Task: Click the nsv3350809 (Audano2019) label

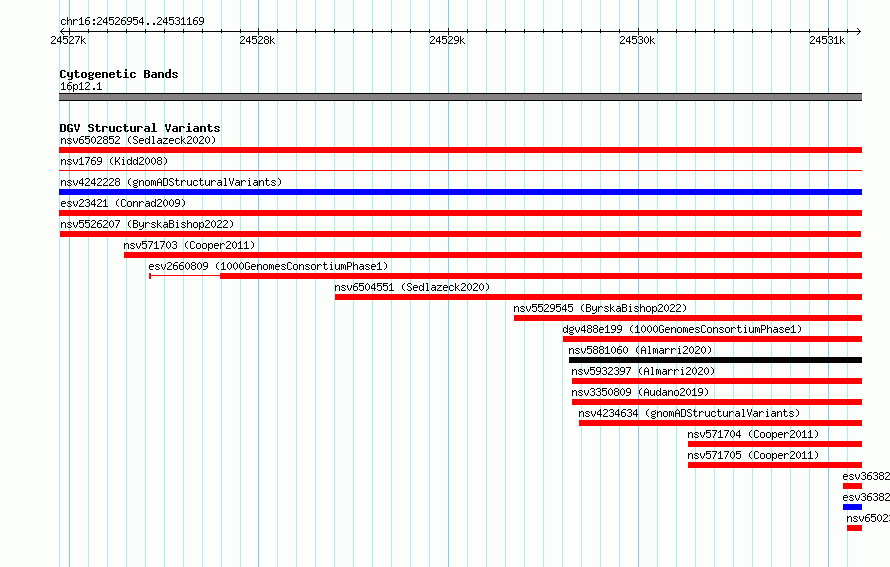Action: 640,392
